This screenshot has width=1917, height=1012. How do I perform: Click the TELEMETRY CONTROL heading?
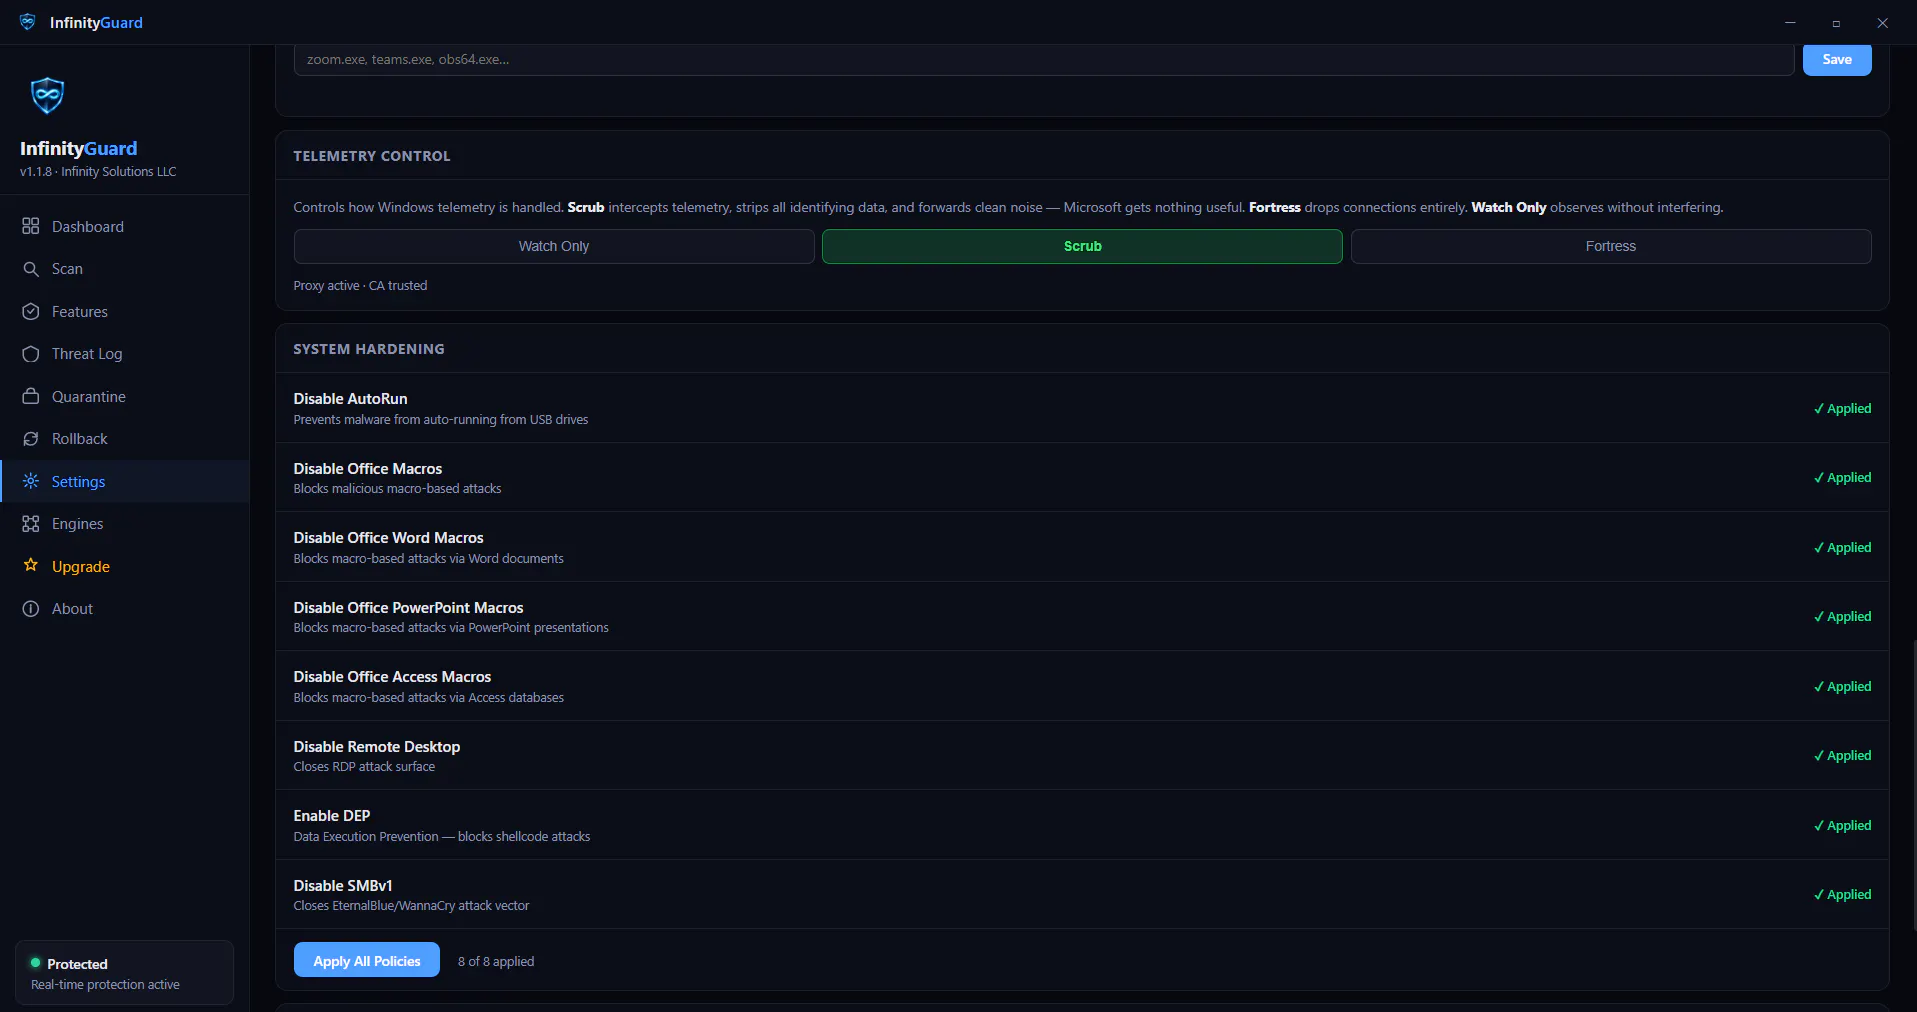[372, 156]
